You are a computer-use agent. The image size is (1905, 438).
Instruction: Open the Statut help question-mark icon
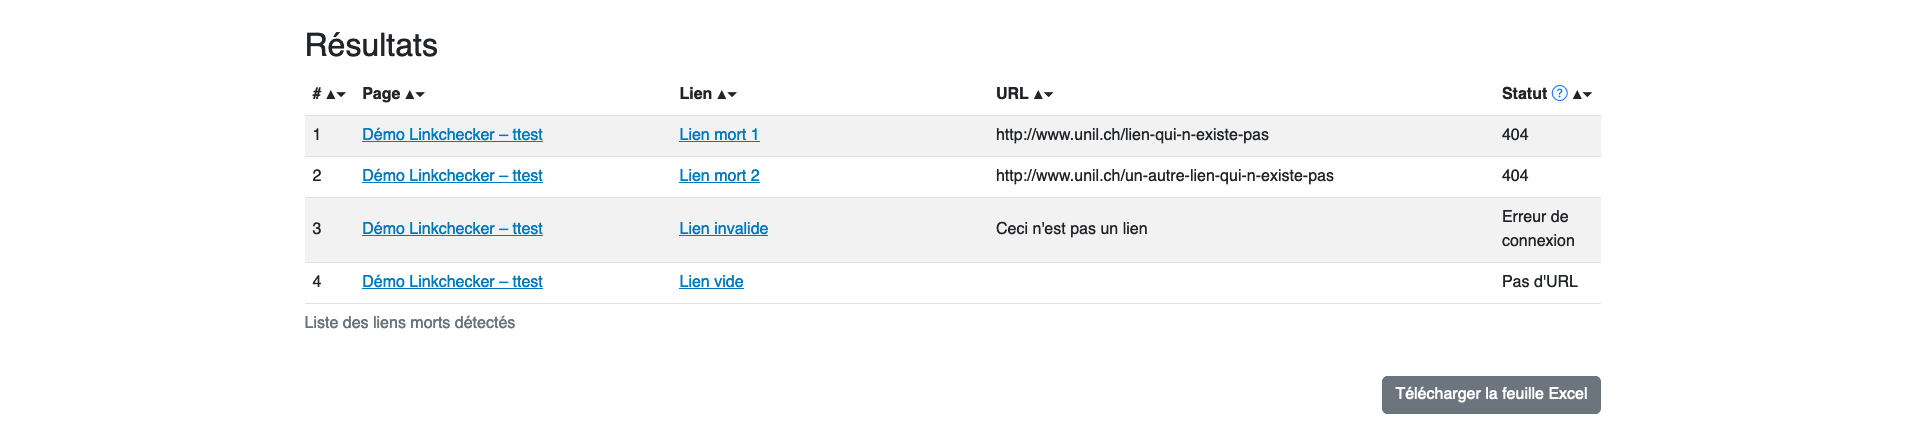(1559, 93)
